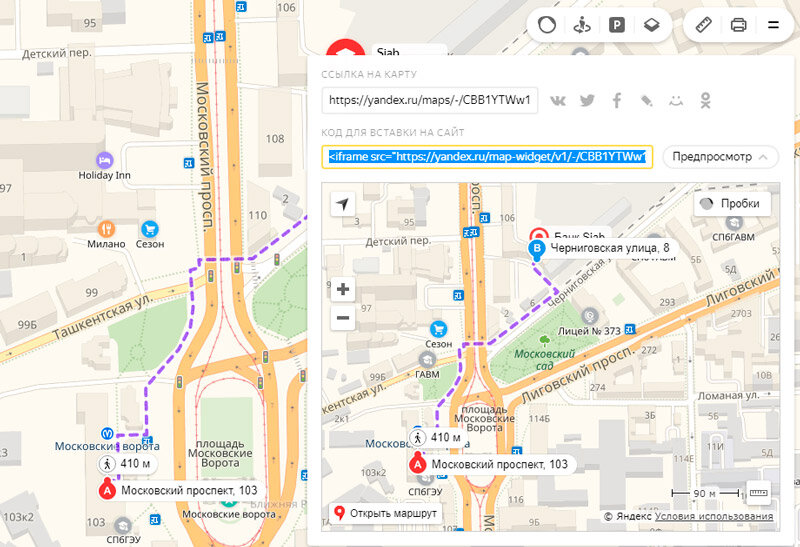Click 410 м walking distance label on main map
Image resolution: width=800 pixels, height=547 pixels.
[129, 464]
